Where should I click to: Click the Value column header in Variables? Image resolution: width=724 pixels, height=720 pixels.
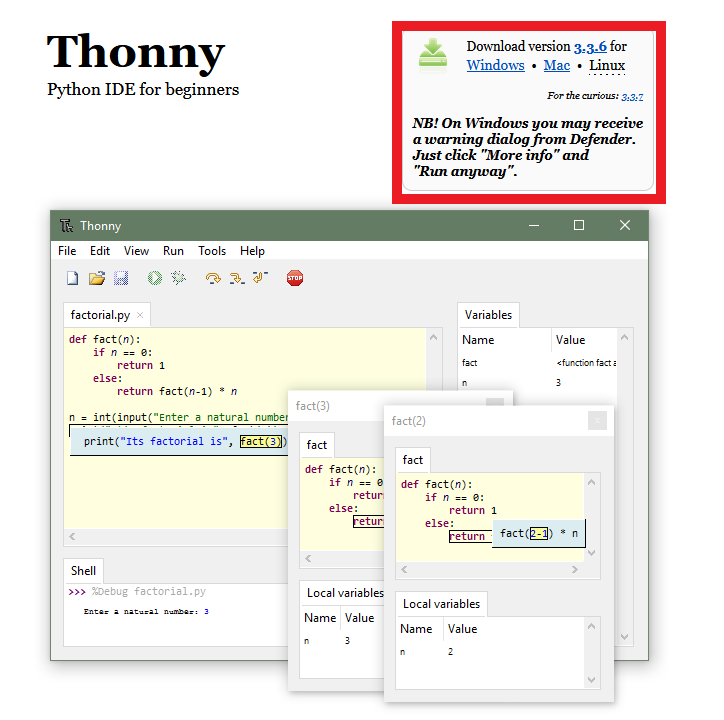(584, 340)
